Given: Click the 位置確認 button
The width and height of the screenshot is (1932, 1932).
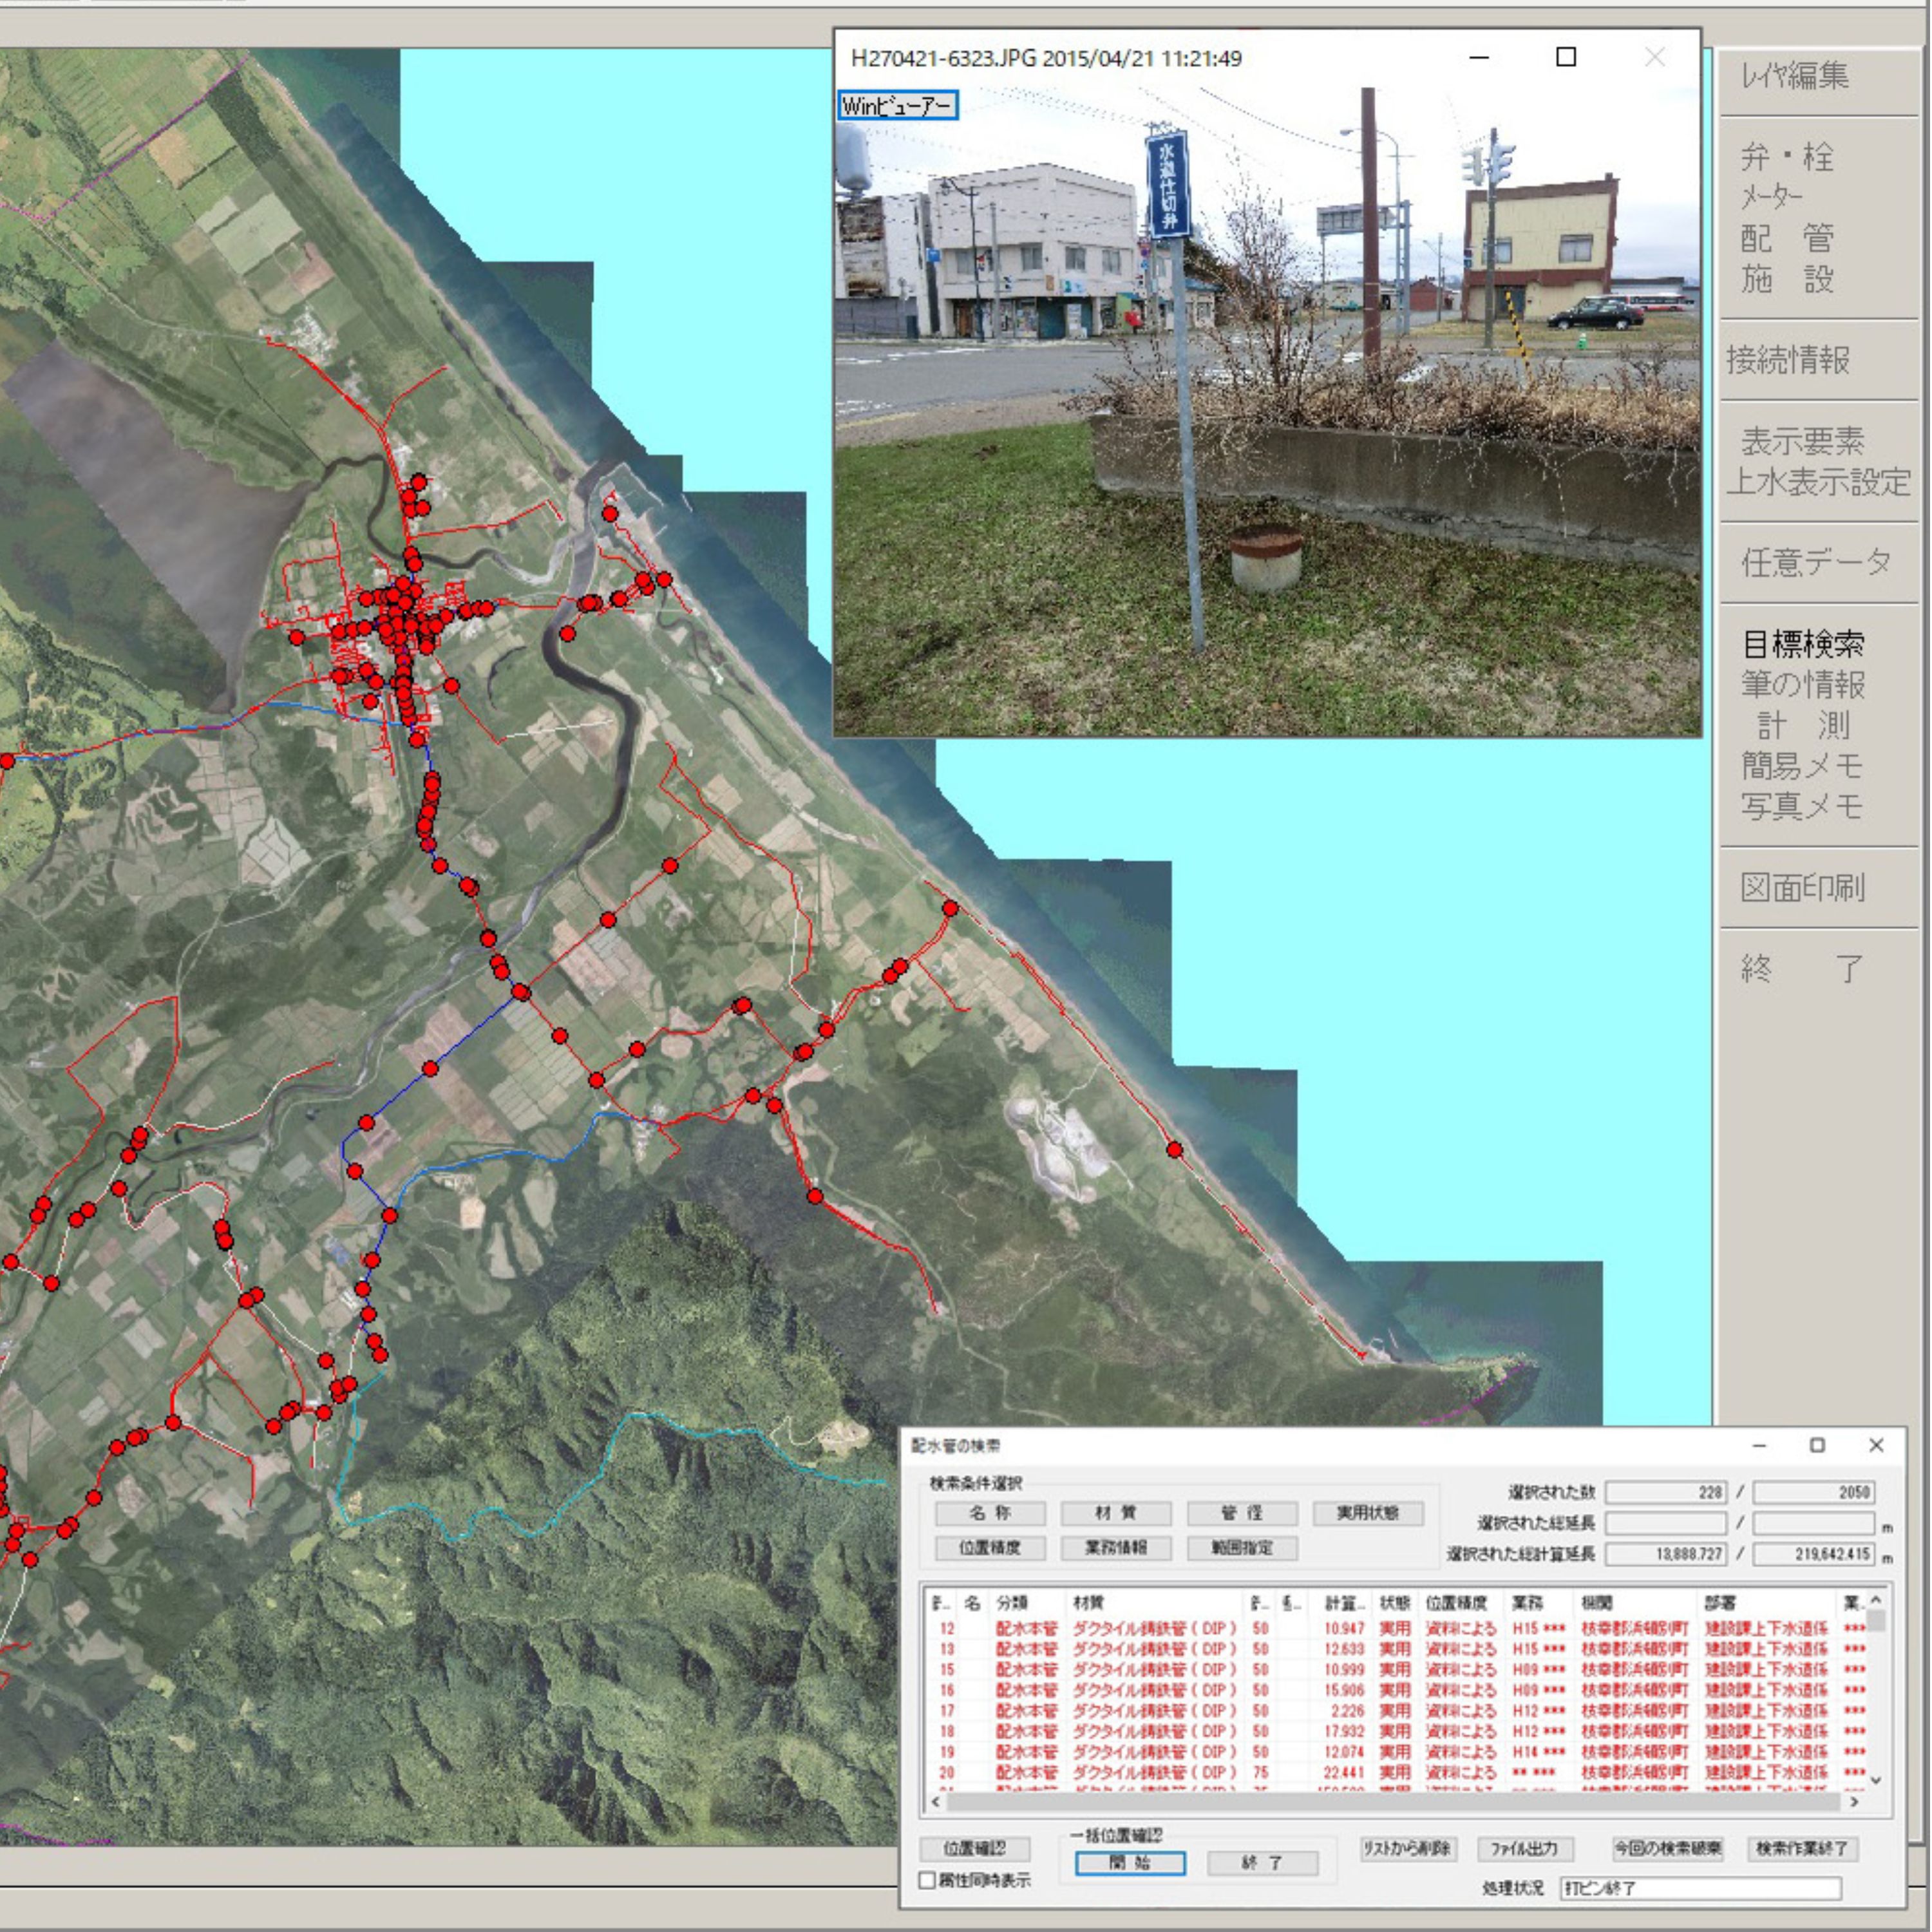Looking at the screenshot, I should (x=974, y=1849).
